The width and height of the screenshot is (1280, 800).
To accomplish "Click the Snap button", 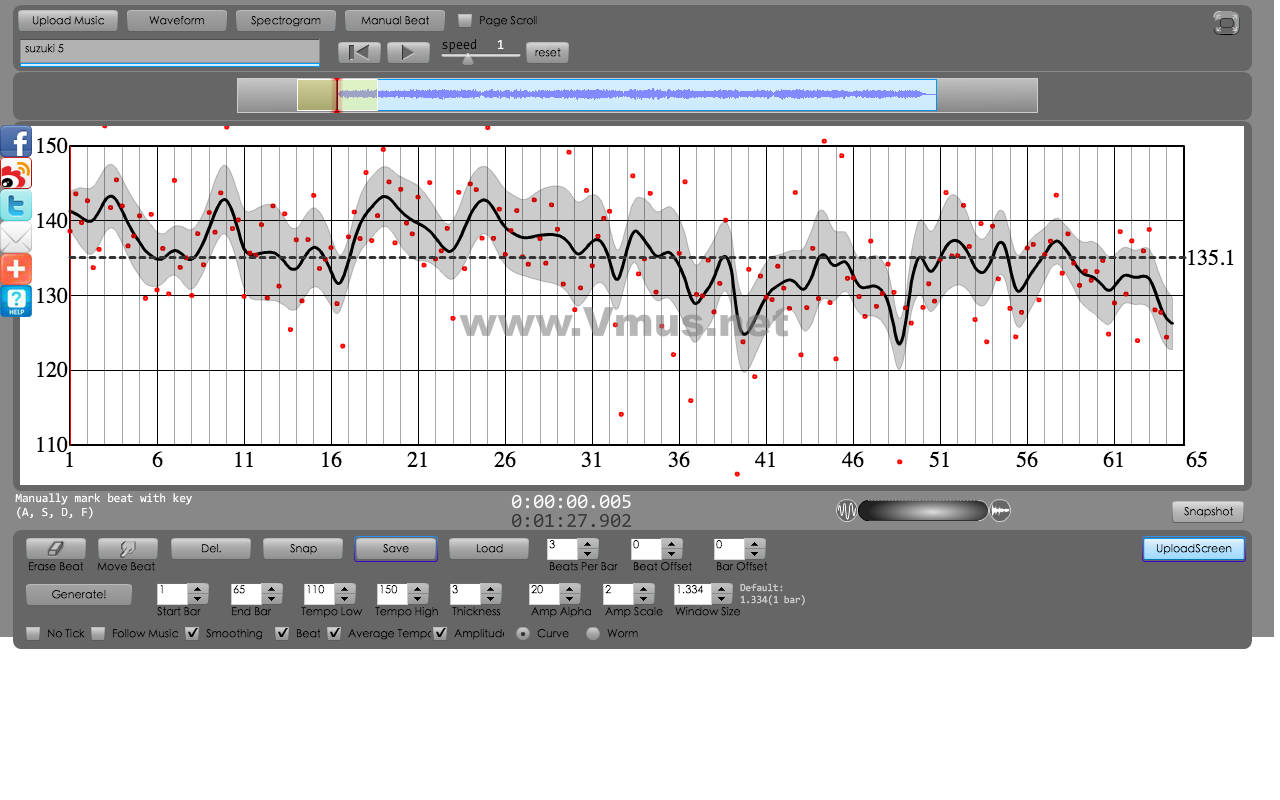I will pyautogui.click(x=303, y=548).
